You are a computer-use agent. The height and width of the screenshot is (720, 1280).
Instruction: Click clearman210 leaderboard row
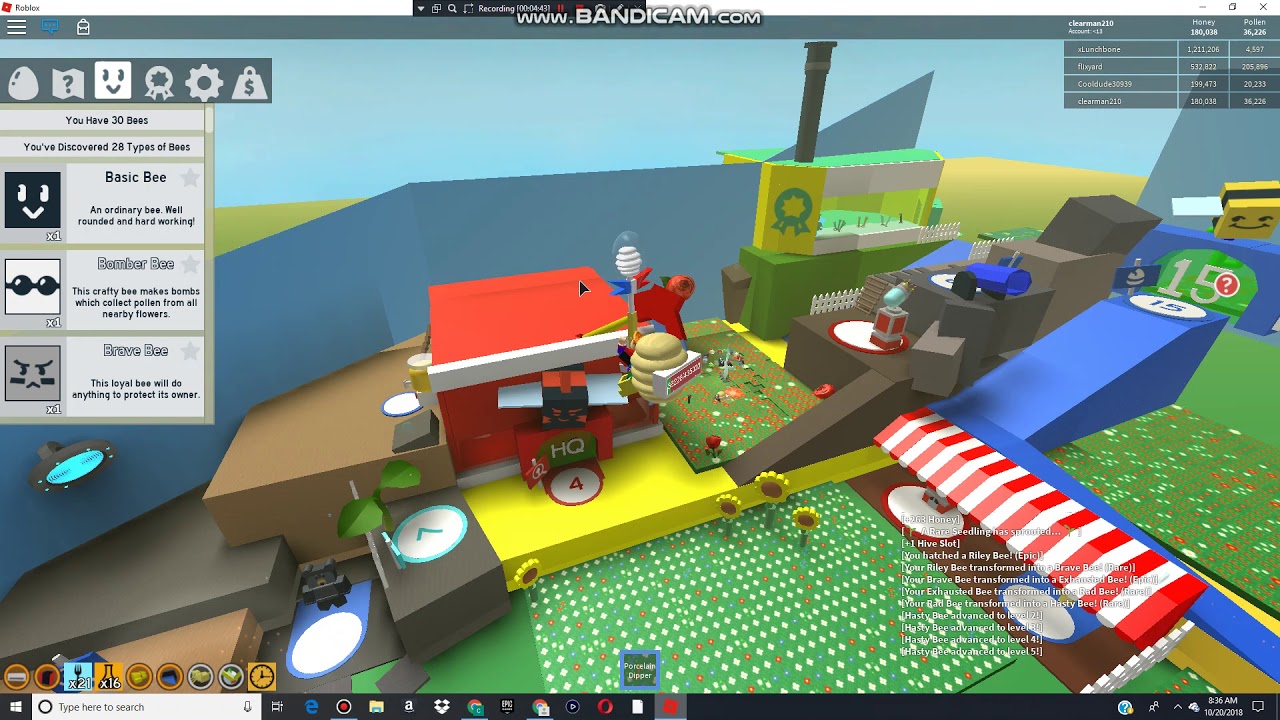tap(1171, 101)
